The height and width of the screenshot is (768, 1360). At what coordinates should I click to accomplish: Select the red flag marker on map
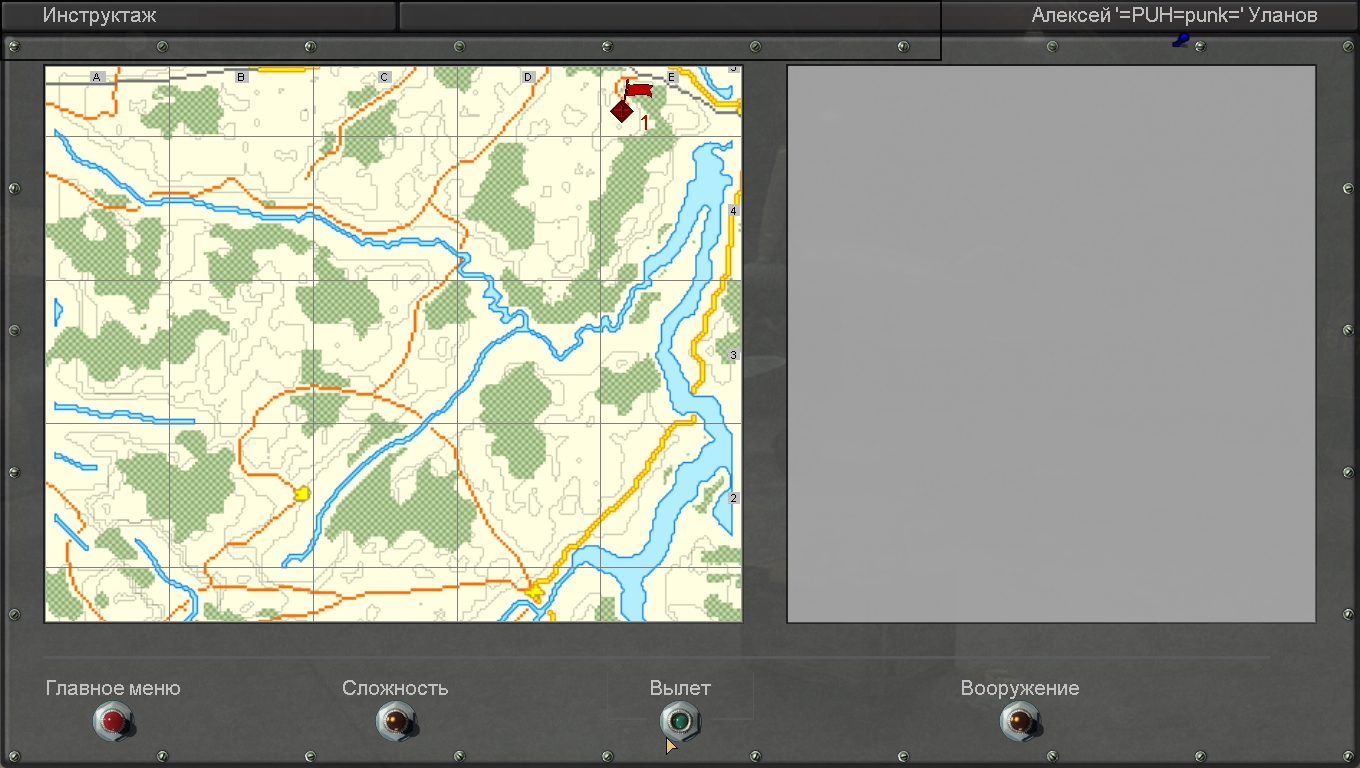click(x=637, y=90)
